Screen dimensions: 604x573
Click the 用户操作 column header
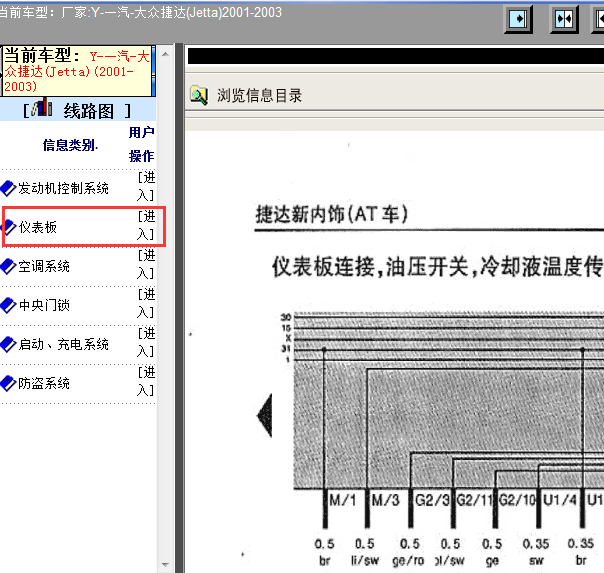pos(141,144)
